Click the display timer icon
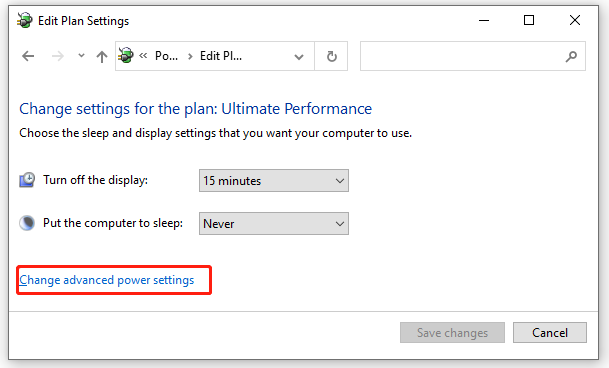Image resolution: width=609 pixels, height=368 pixels. point(27,180)
